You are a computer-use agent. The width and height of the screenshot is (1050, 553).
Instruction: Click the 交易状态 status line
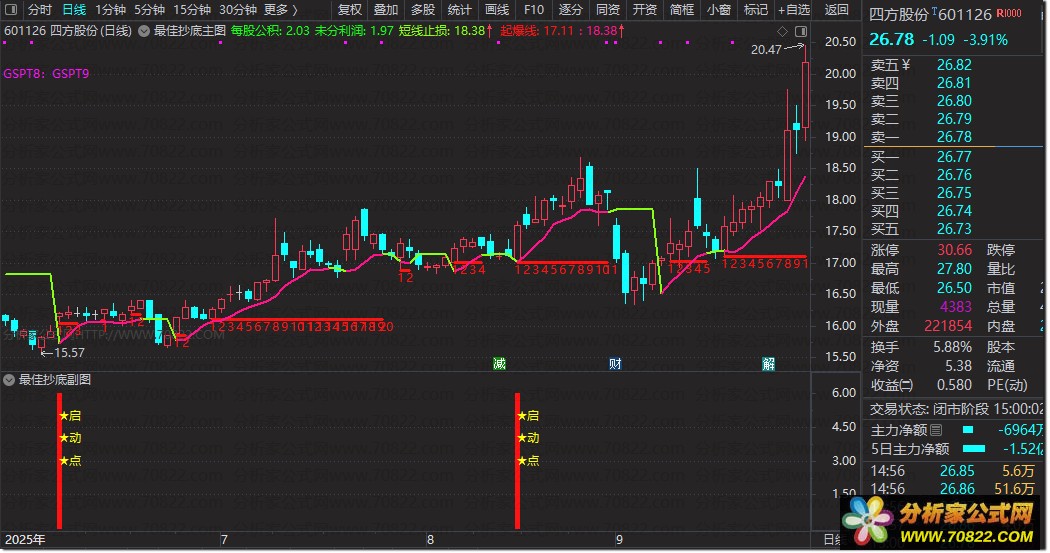pyautogui.click(x=957, y=409)
